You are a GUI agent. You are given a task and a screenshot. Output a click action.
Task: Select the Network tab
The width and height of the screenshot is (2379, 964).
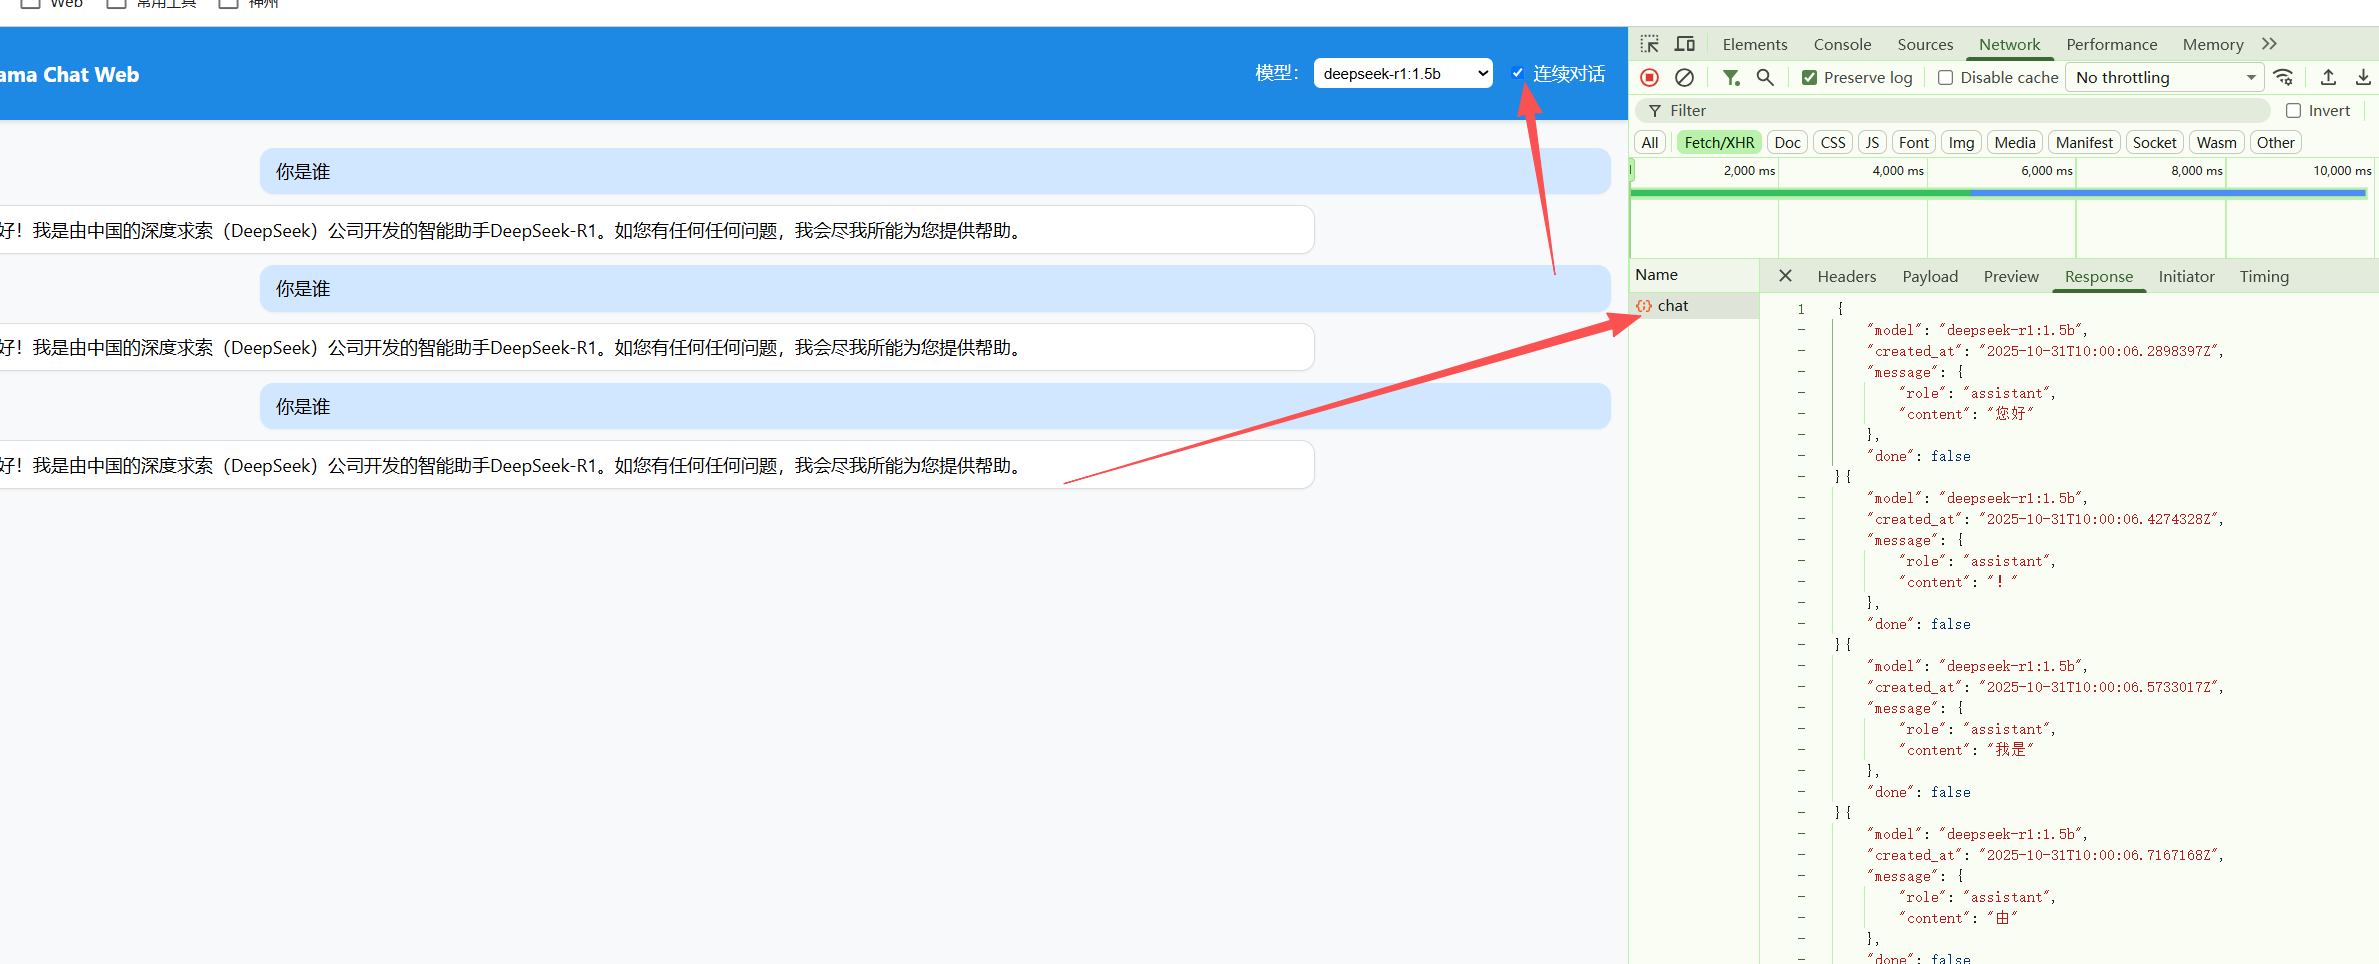coord(2009,45)
